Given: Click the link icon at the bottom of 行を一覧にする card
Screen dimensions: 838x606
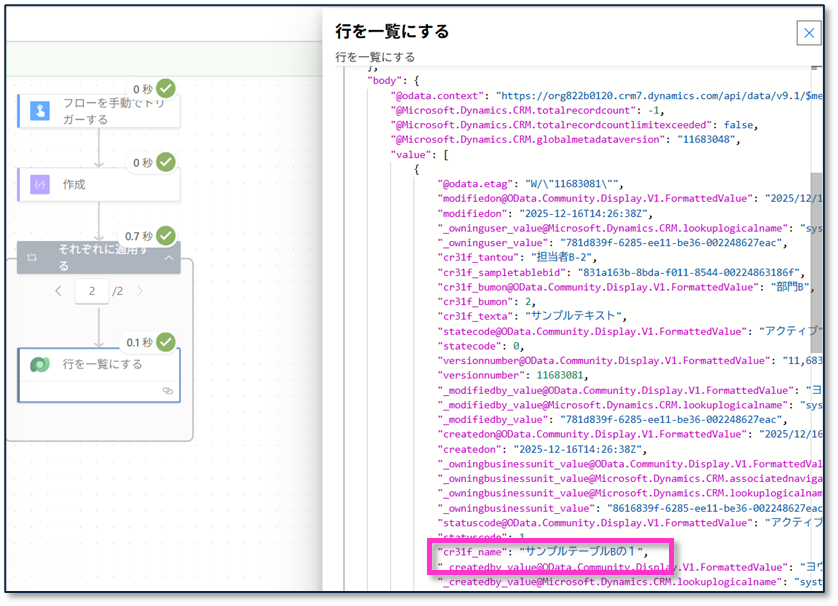Looking at the screenshot, I should (168, 391).
